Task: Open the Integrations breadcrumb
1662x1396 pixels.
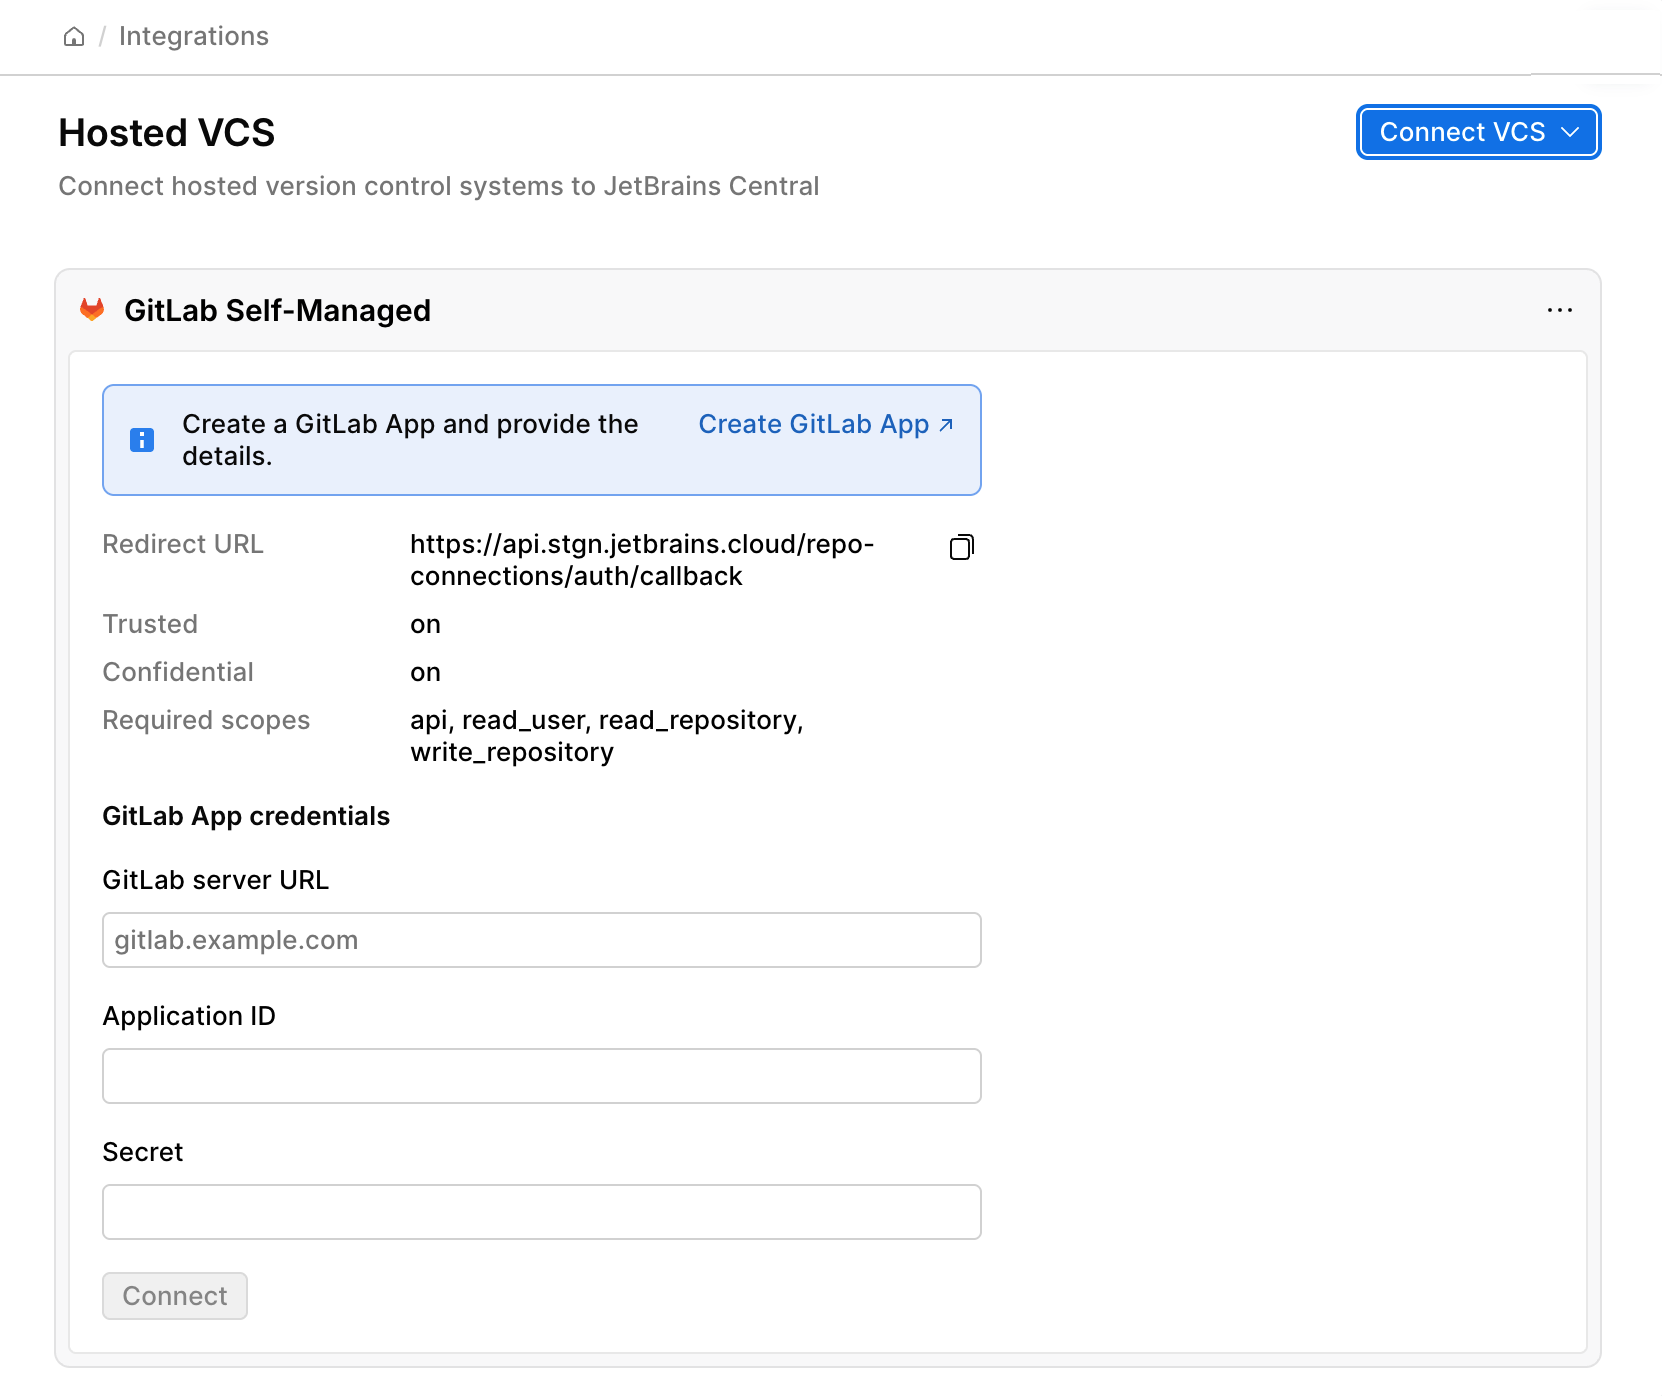Action: point(194,36)
